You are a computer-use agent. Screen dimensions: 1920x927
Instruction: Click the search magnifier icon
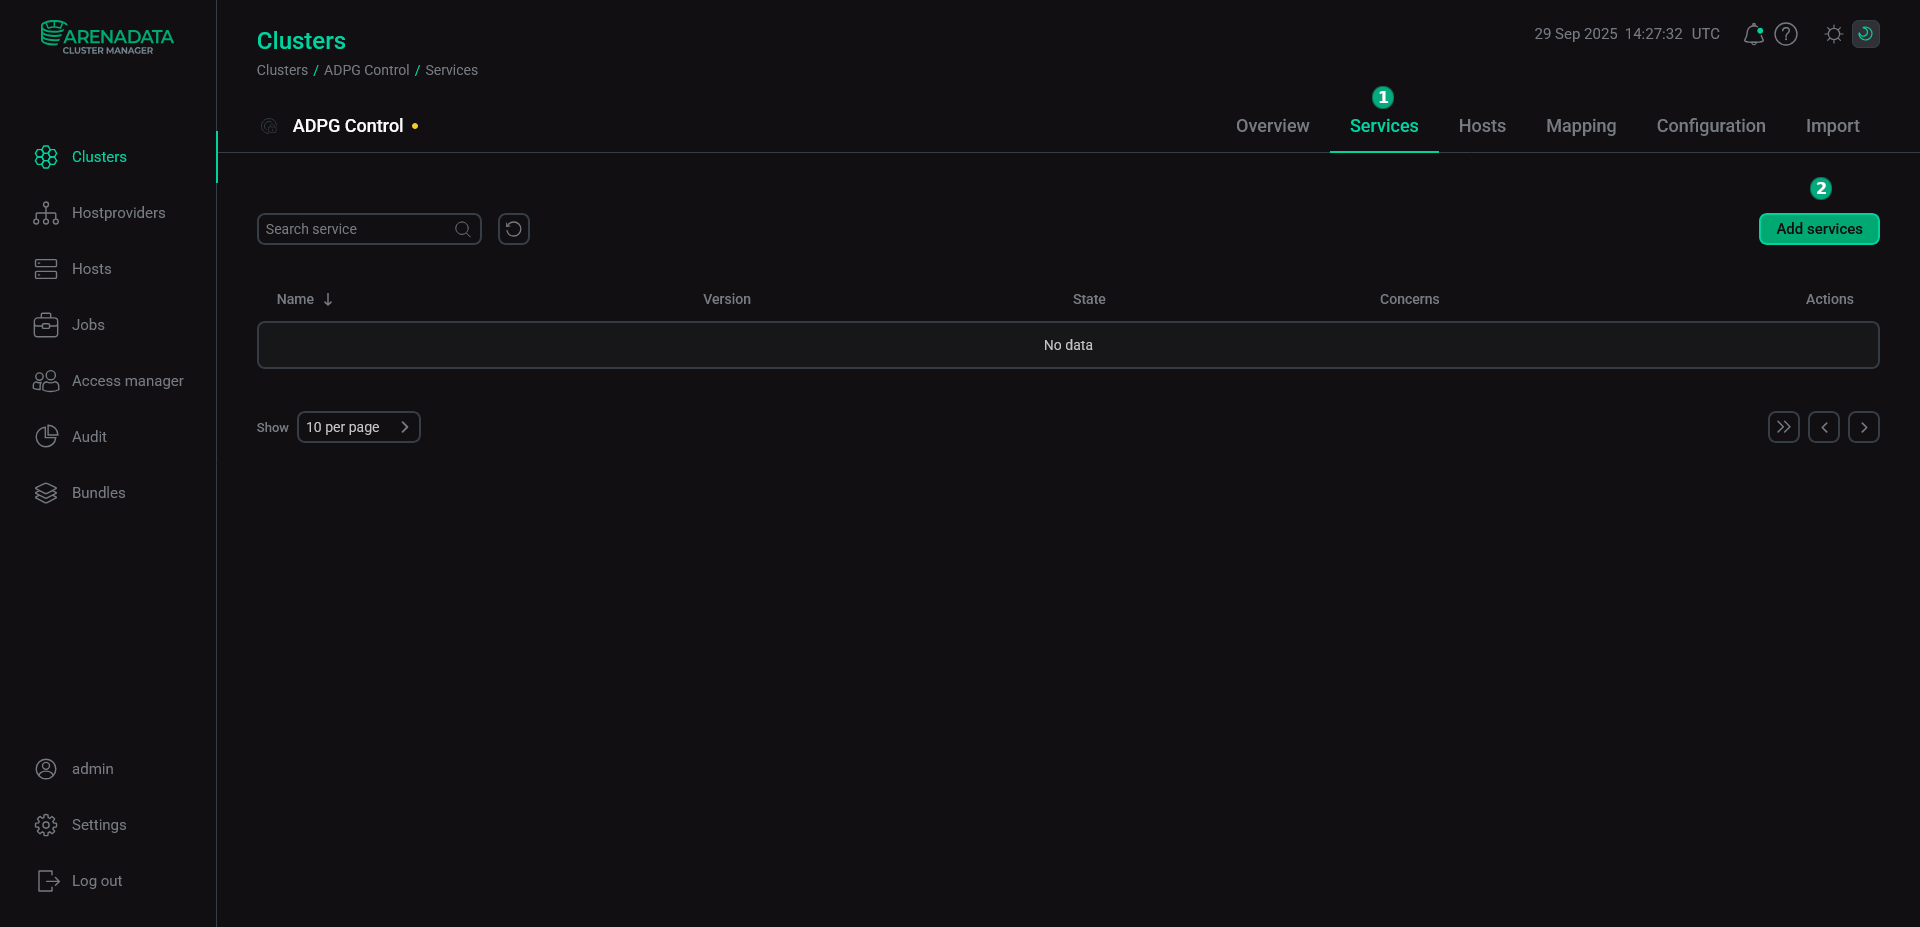tap(463, 229)
